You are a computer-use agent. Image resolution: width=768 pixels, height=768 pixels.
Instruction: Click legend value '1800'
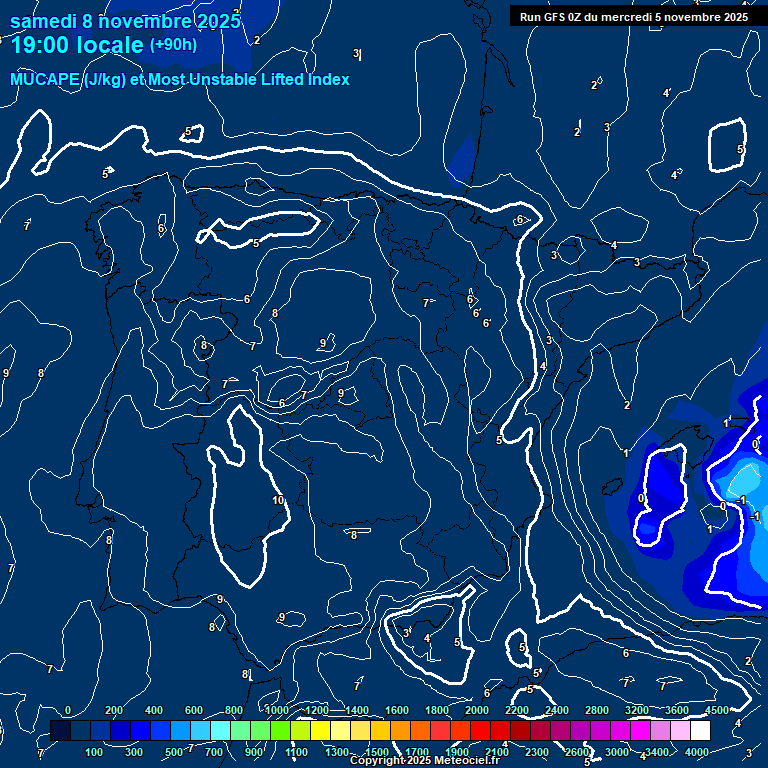click(436, 710)
